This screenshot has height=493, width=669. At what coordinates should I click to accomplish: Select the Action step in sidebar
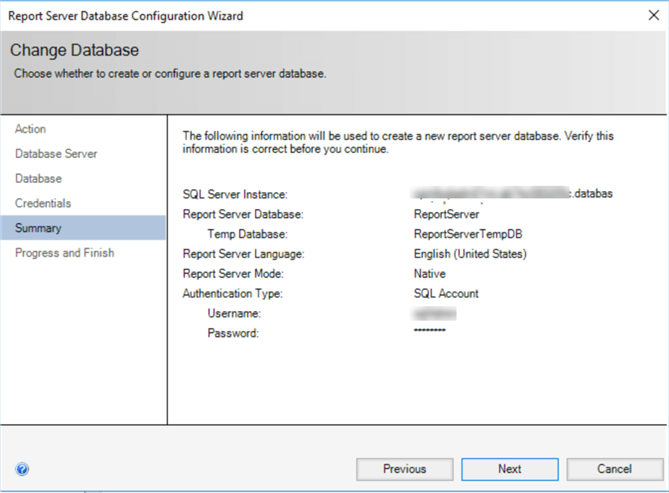(x=30, y=129)
